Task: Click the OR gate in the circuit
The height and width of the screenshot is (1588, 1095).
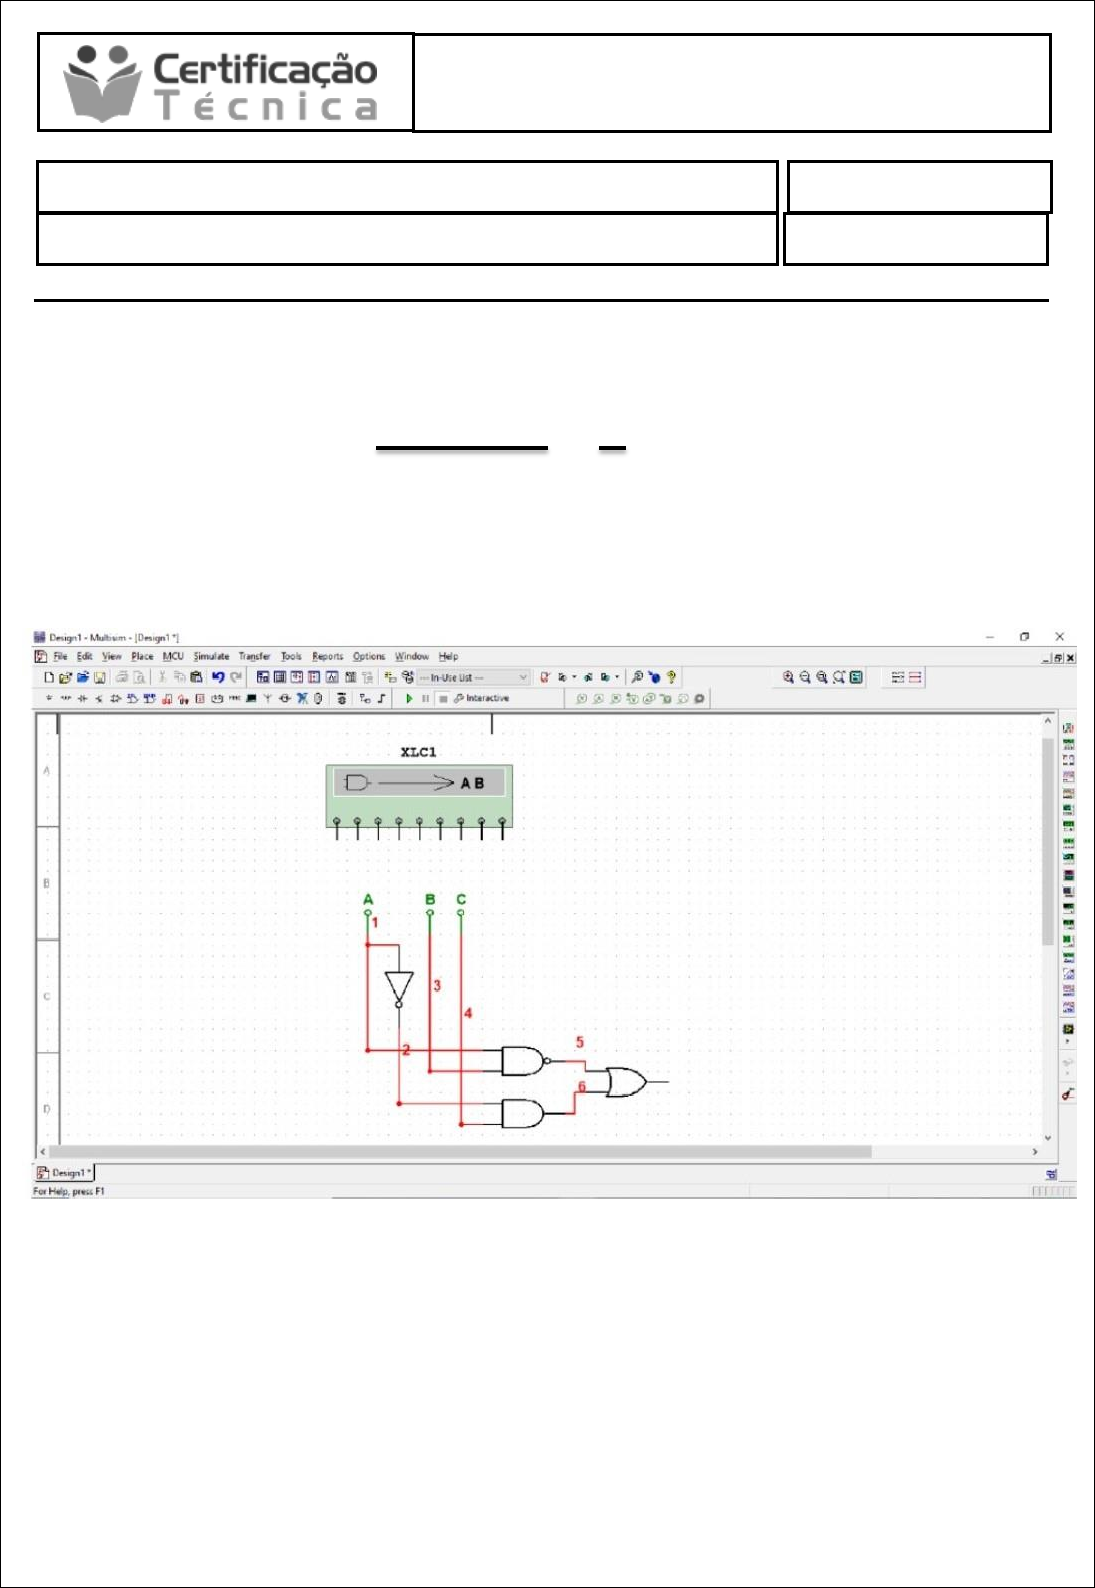Action: point(626,1082)
